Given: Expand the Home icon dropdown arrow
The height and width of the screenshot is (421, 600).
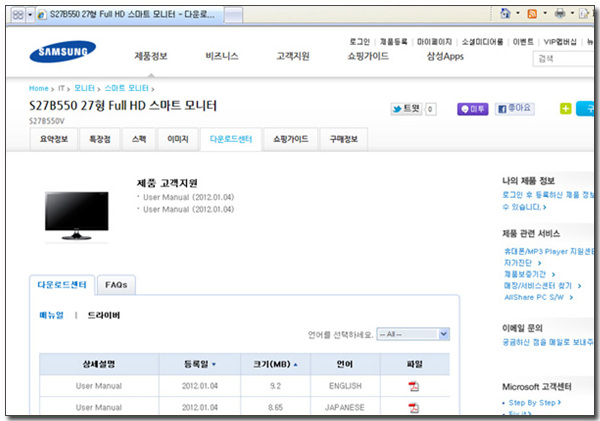Looking at the screenshot, I should [x=518, y=13].
